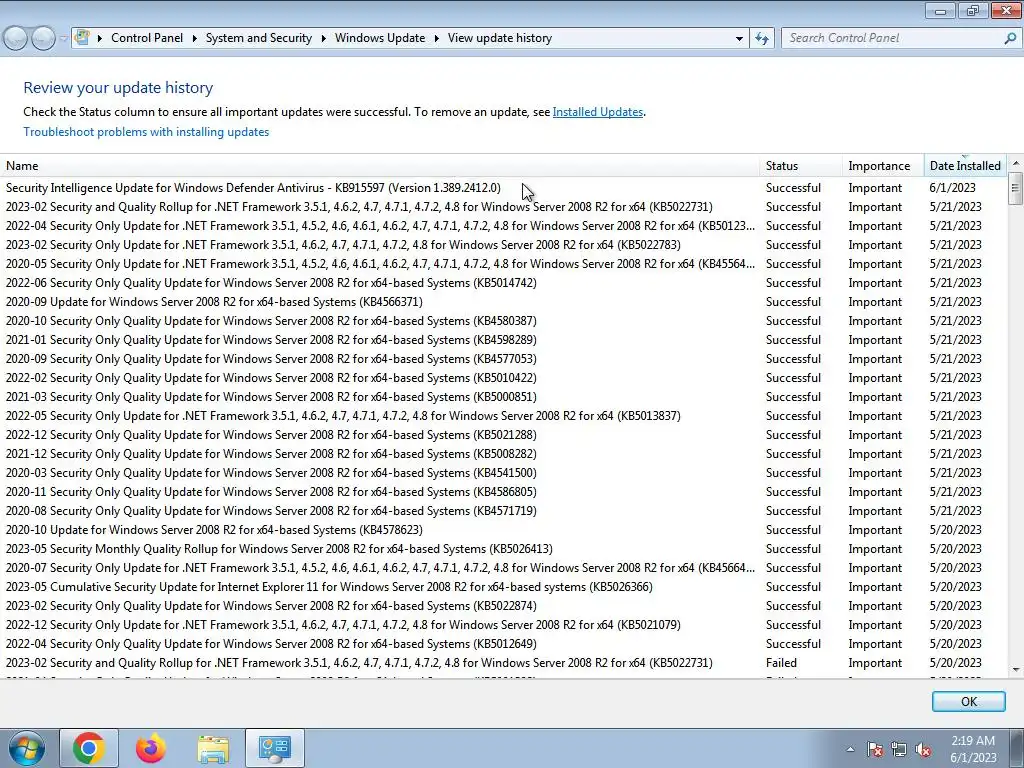Click the OK button

(968, 701)
